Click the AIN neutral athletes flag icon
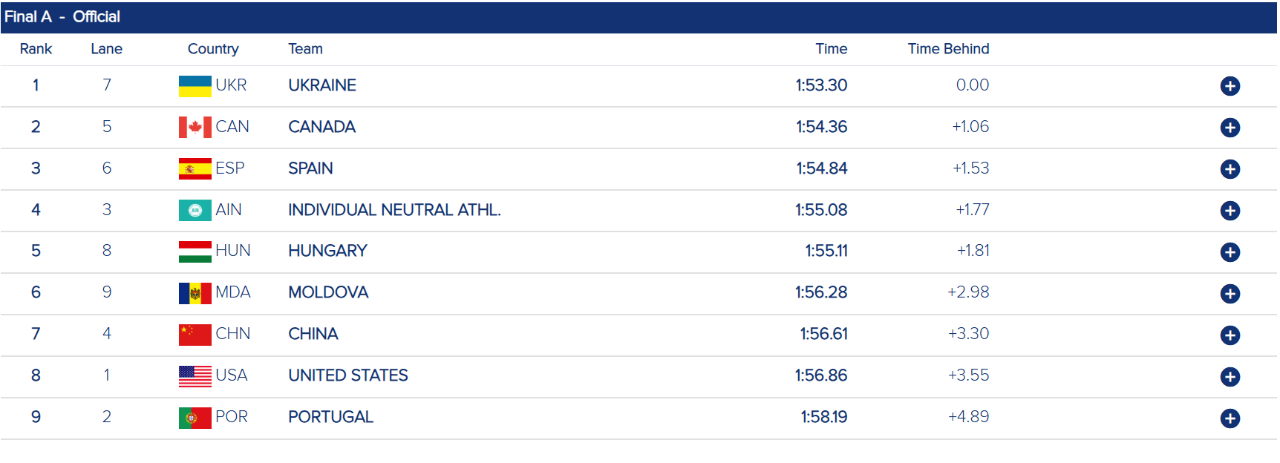The height and width of the screenshot is (463, 1280). 195,210
